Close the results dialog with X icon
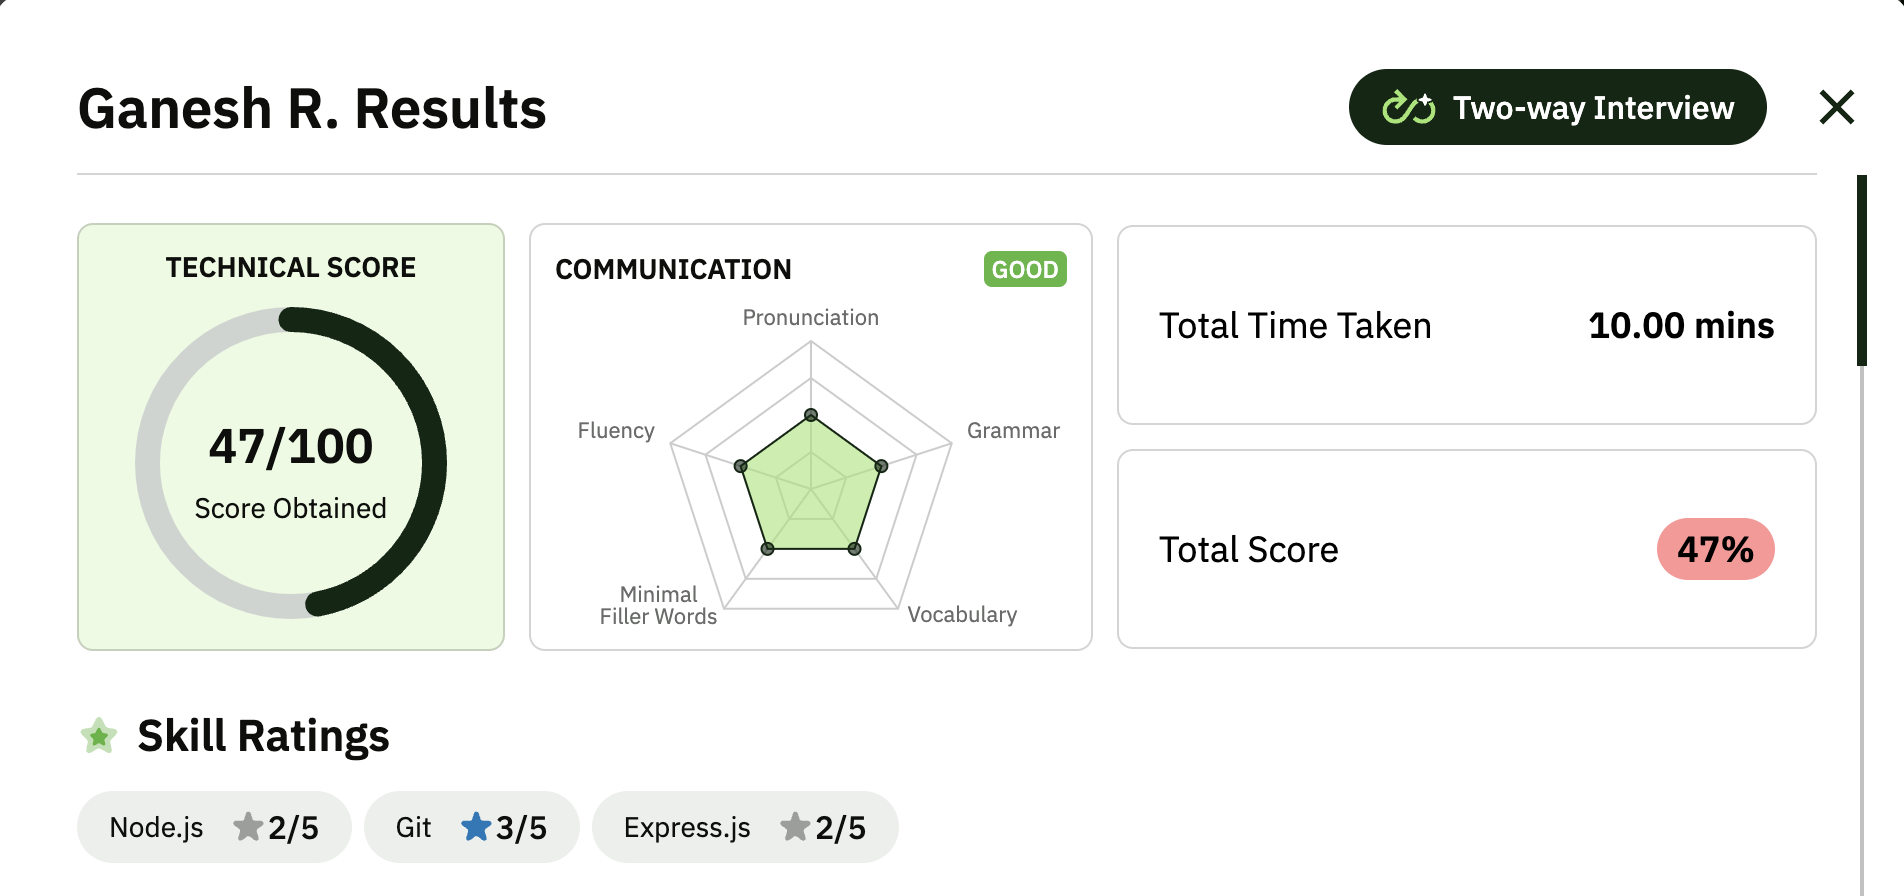Viewport: 1904px width, 896px height. tap(1836, 107)
